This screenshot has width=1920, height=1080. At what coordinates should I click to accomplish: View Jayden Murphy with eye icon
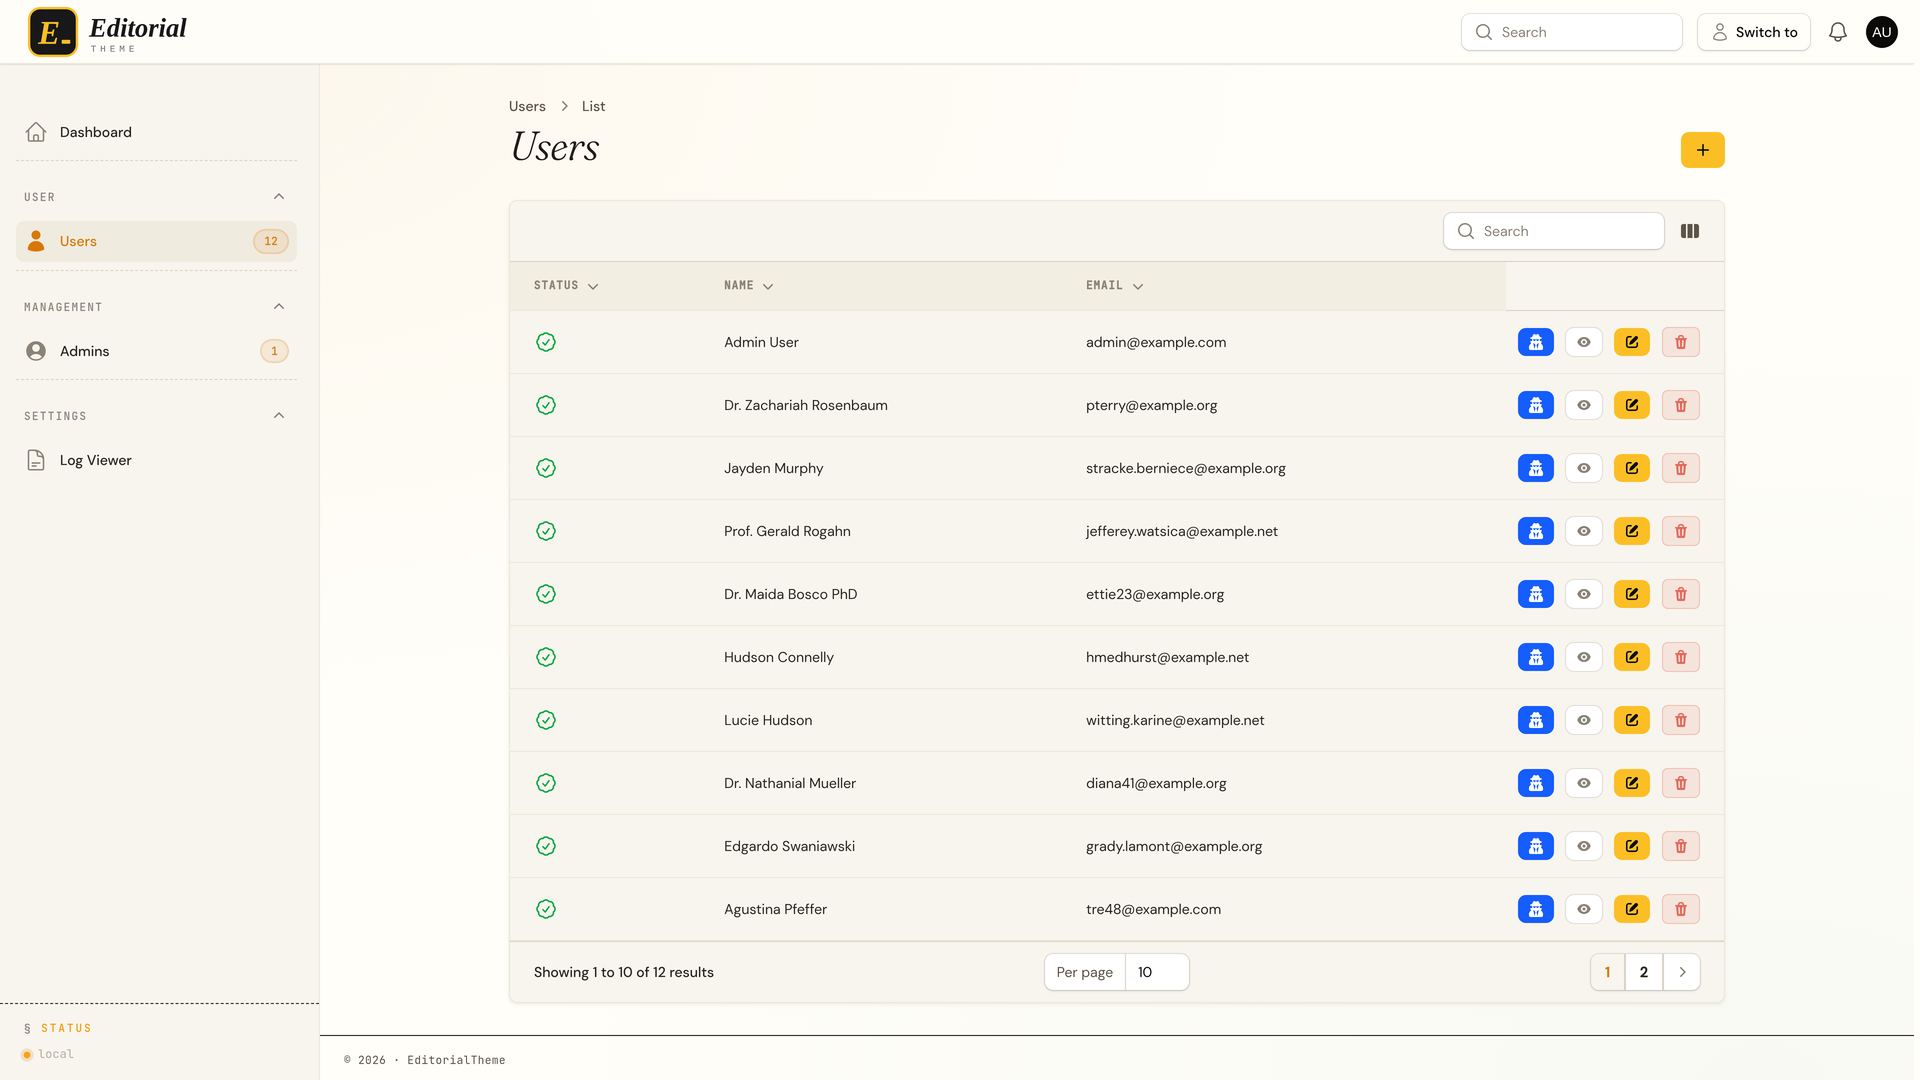[1583, 468]
